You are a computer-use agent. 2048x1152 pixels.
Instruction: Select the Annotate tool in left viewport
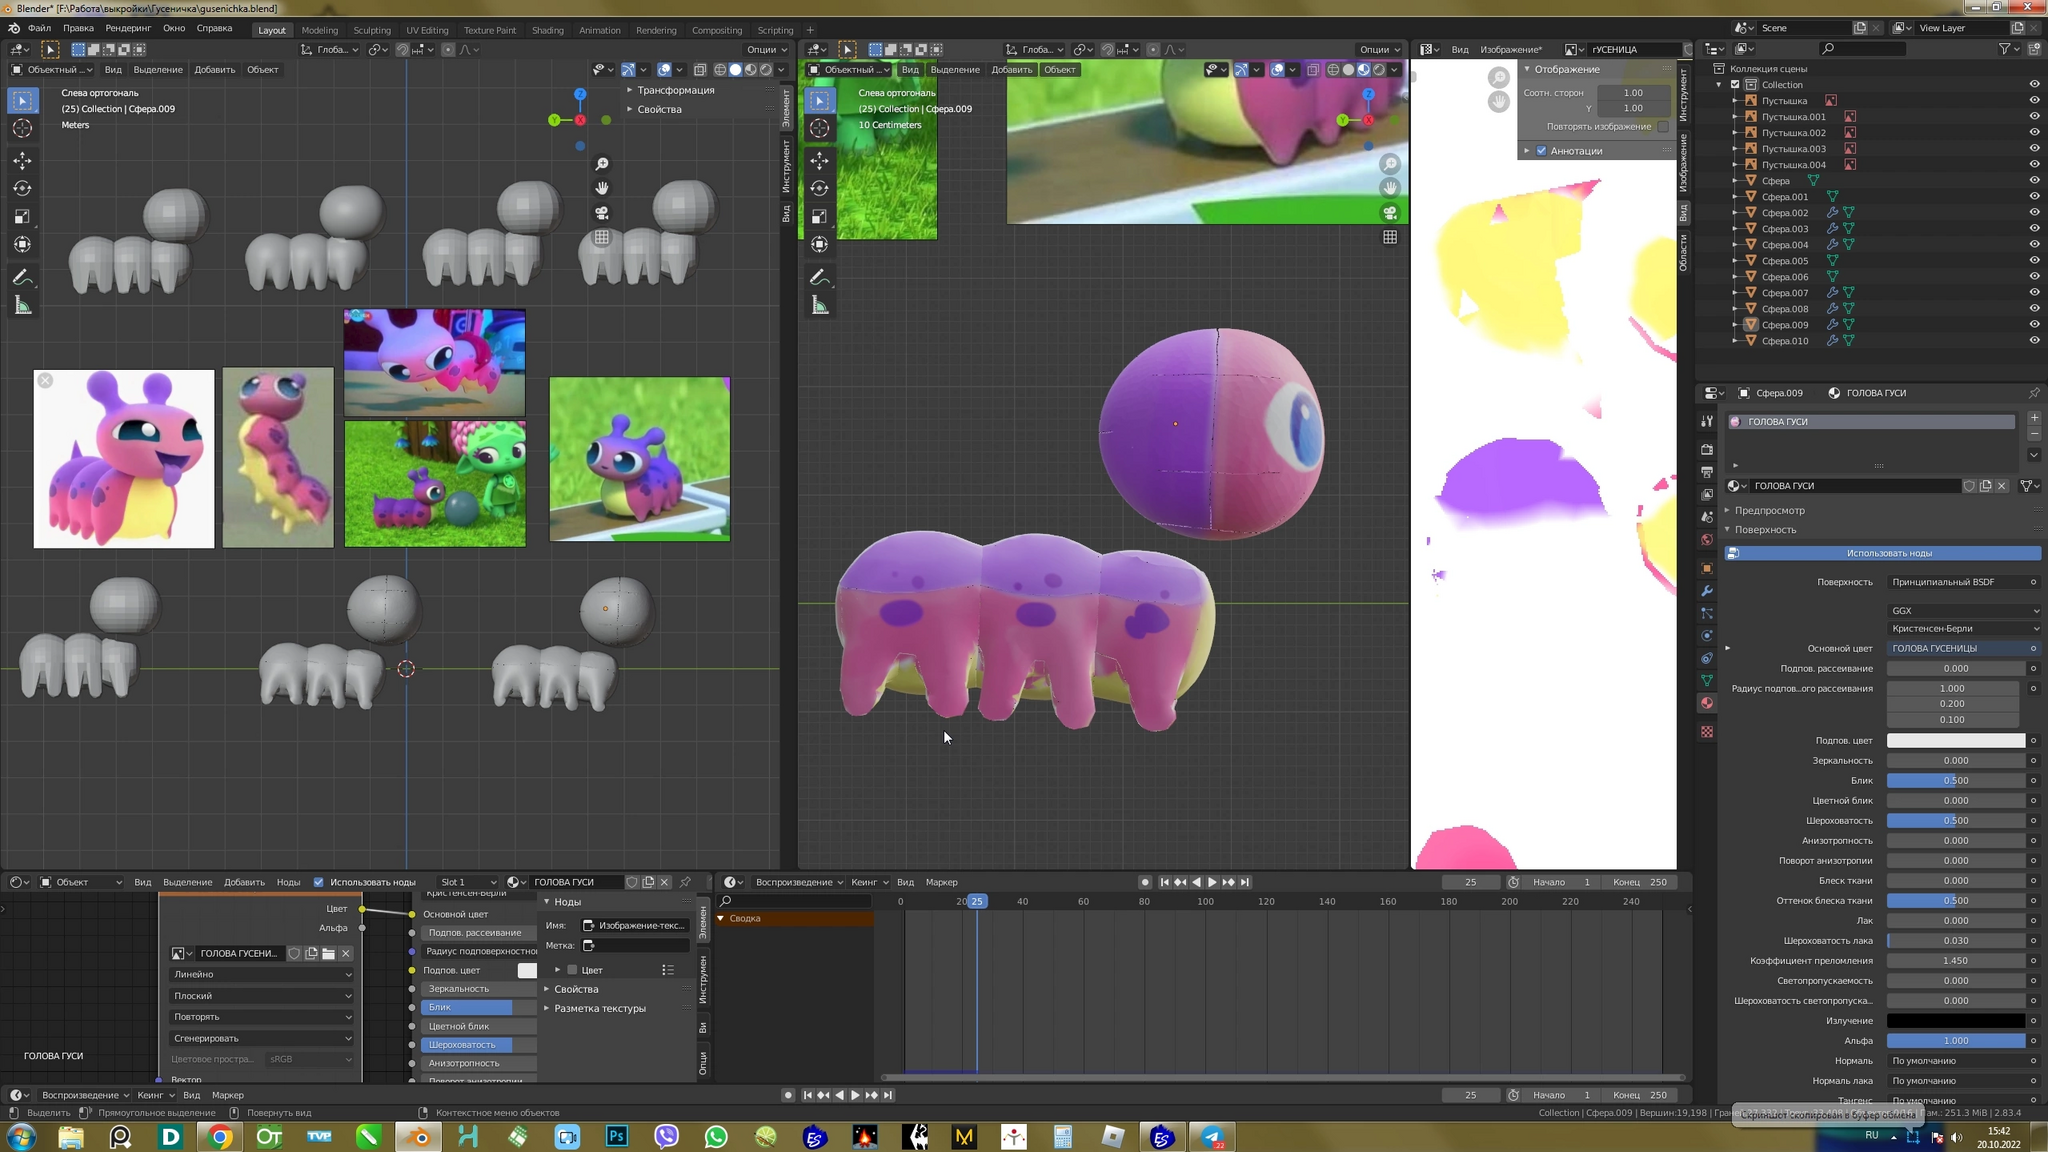tap(22, 277)
